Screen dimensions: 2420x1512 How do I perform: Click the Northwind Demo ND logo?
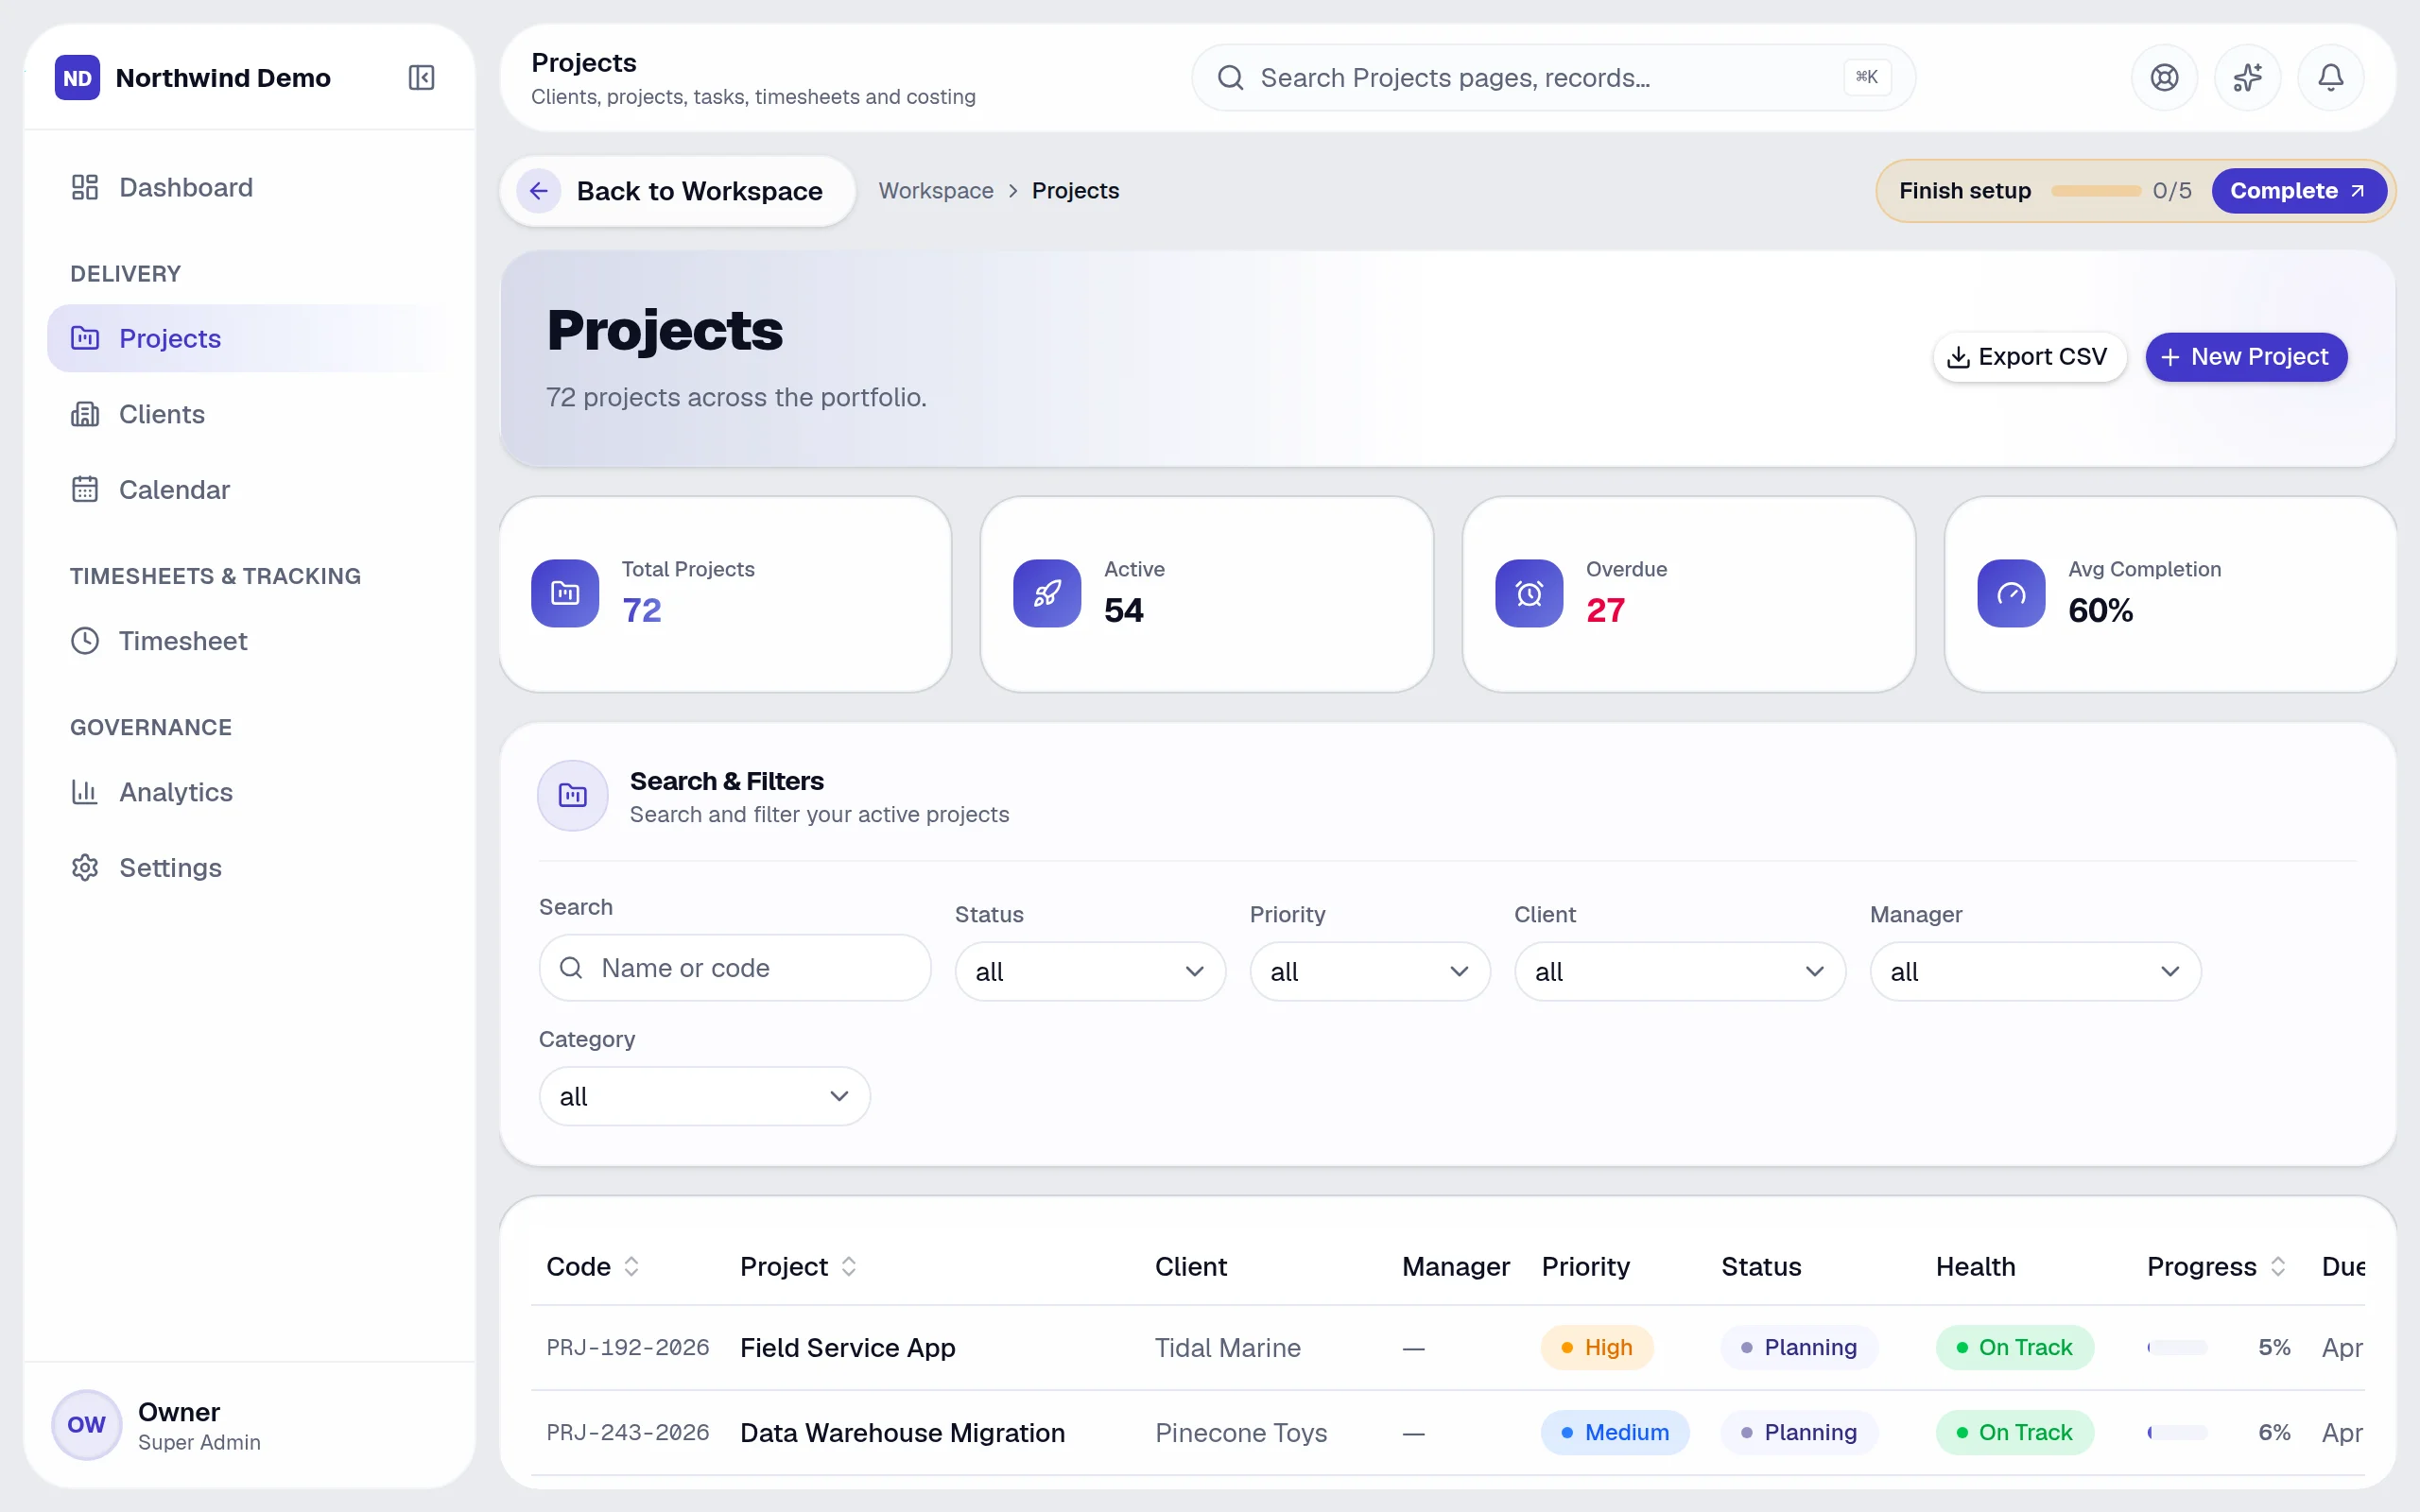click(77, 77)
